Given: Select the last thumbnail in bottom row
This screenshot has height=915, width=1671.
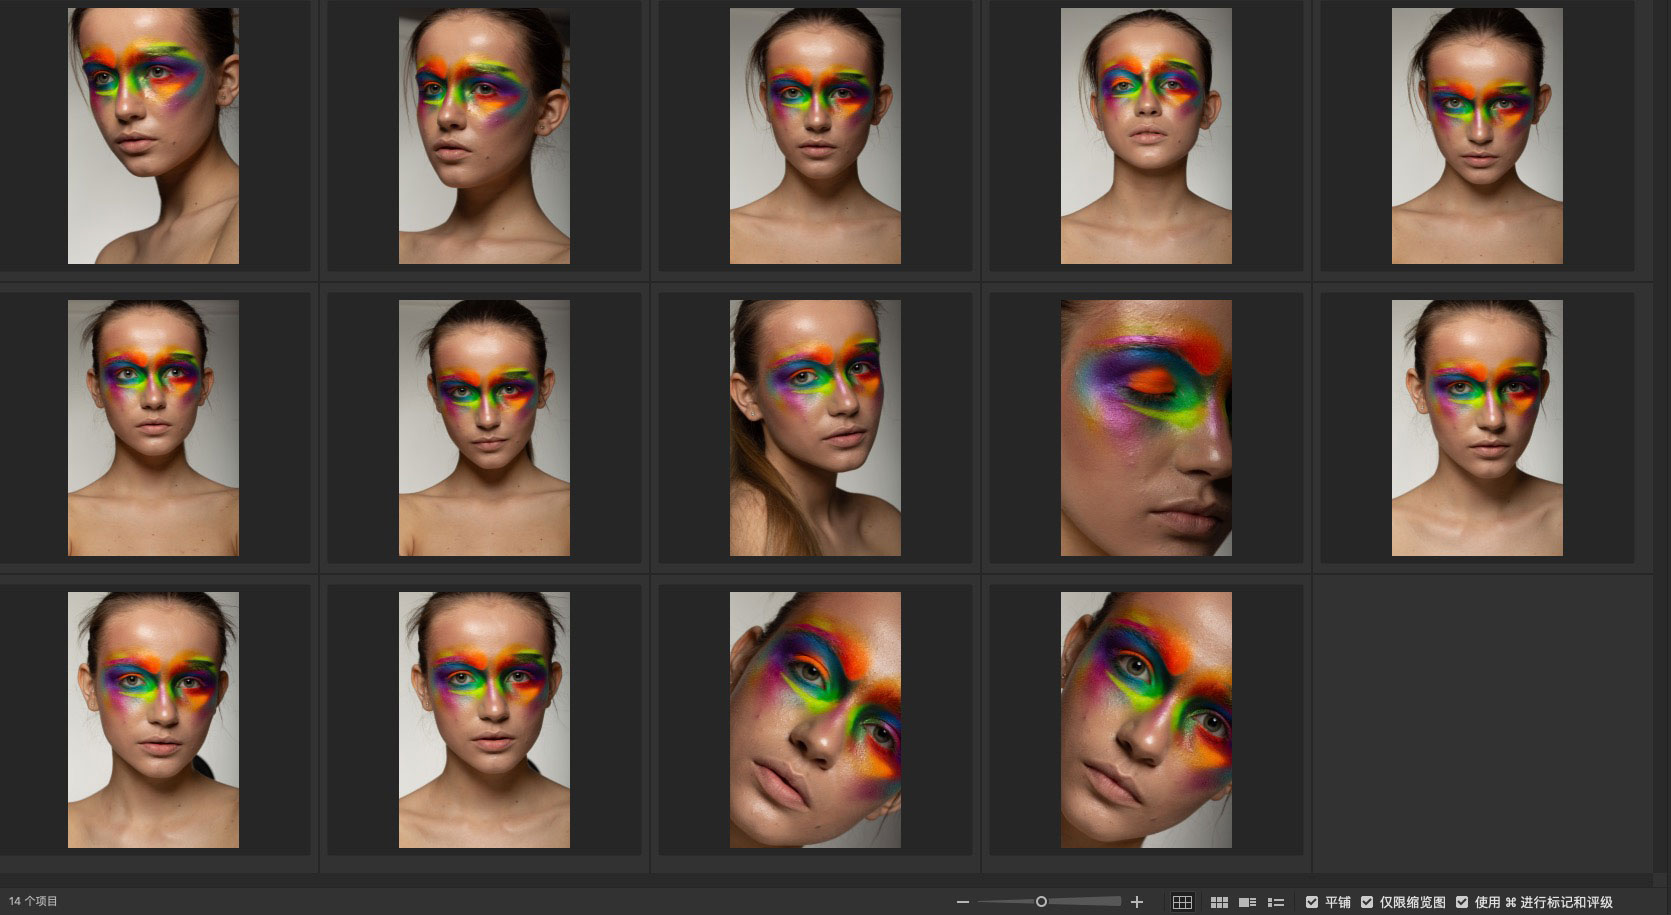Looking at the screenshot, I should [x=1146, y=720].
